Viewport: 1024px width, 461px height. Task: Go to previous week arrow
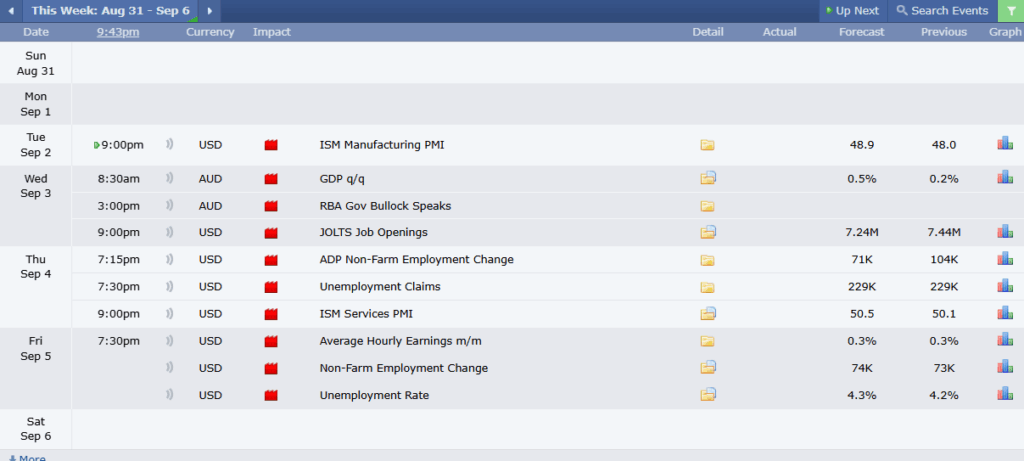(11, 11)
